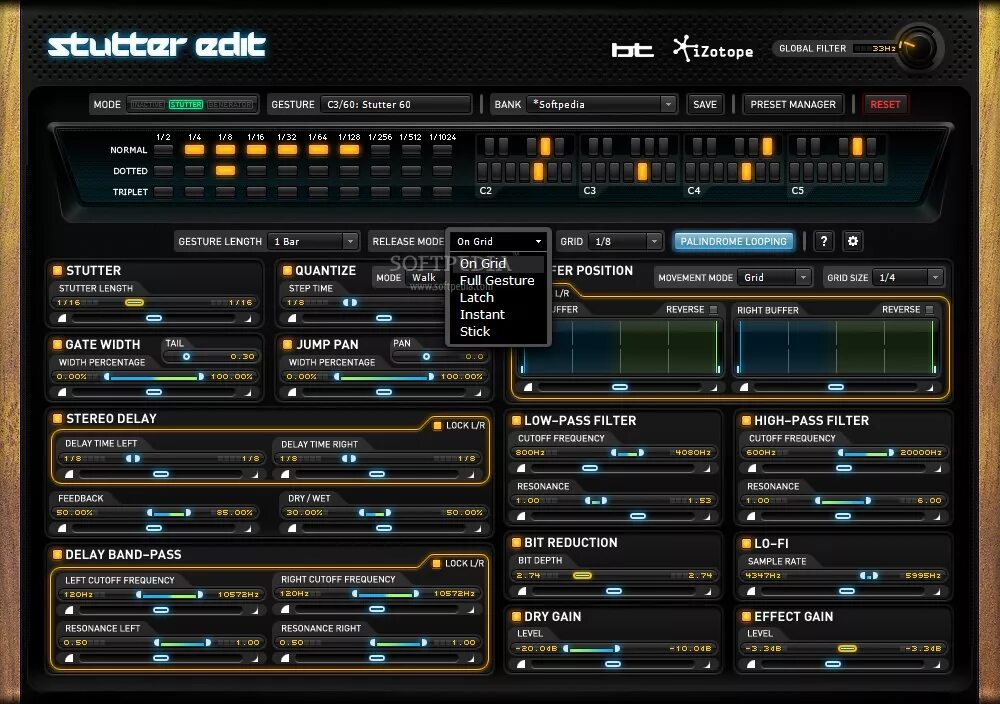This screenshot has width=1000, height=704.
Task: Select Latch release mode
Action: pyautogui.click(x=497, y=297)
